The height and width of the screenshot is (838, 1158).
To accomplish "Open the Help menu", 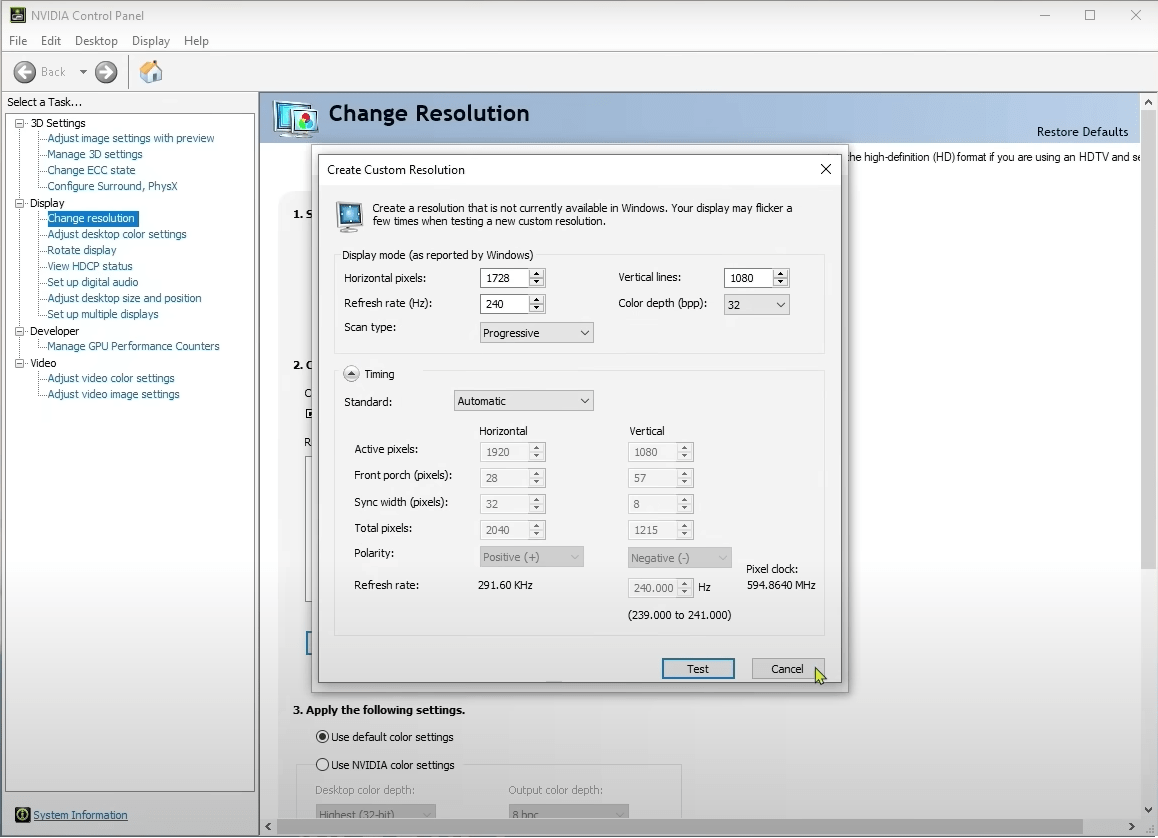I will (x=196, y=41).
